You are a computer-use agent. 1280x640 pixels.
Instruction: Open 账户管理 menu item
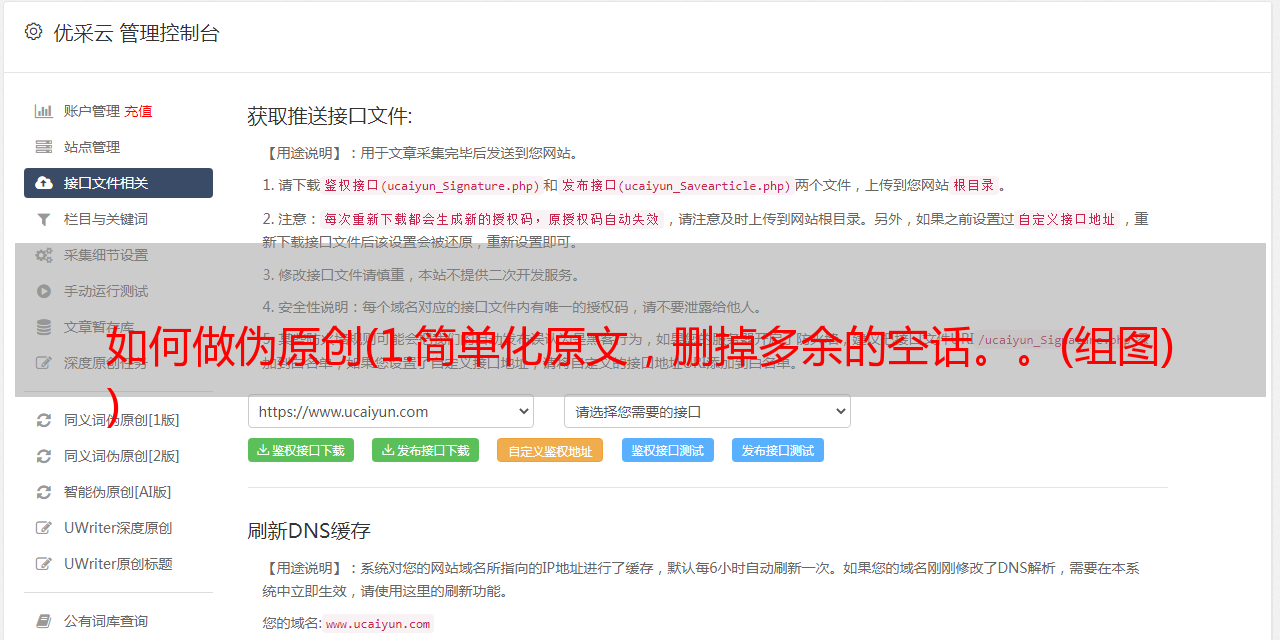[92, 111]
